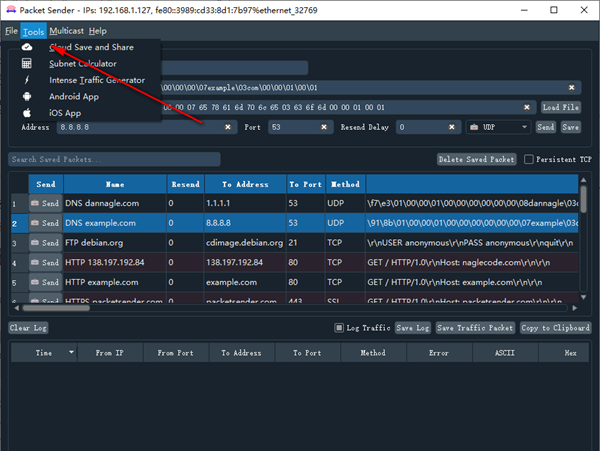The width and height of the screenshot is (600, 451).
Task: Send the FTP debian.org packet
Action: click(46, 243)
